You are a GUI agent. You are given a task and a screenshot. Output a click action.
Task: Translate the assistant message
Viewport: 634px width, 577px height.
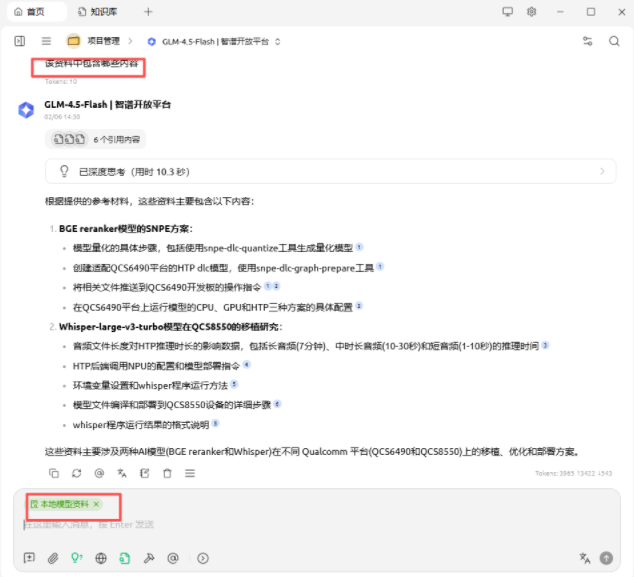pos(122,473)
